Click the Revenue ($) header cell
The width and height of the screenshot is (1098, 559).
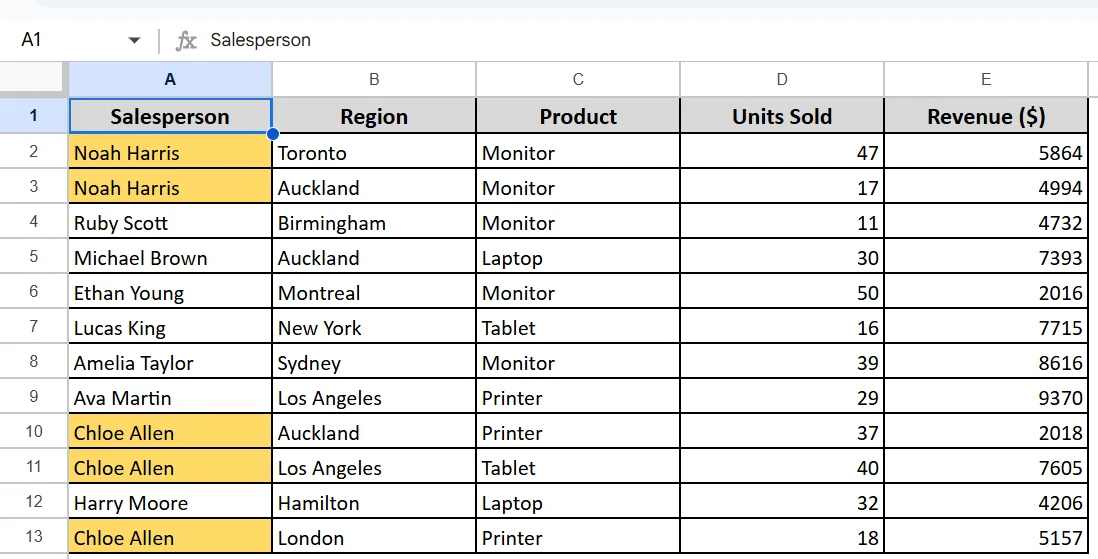[x=986, y=116]
